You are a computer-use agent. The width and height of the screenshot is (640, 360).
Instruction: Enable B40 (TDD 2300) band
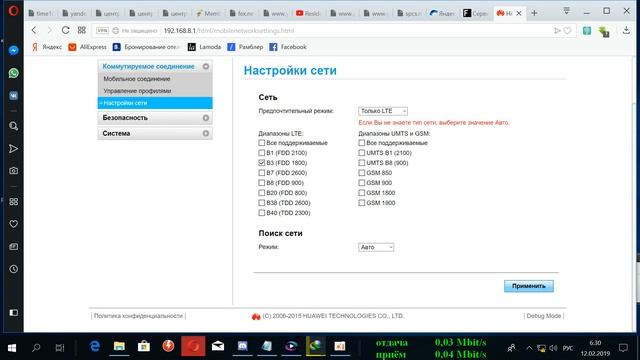point(262,213)
